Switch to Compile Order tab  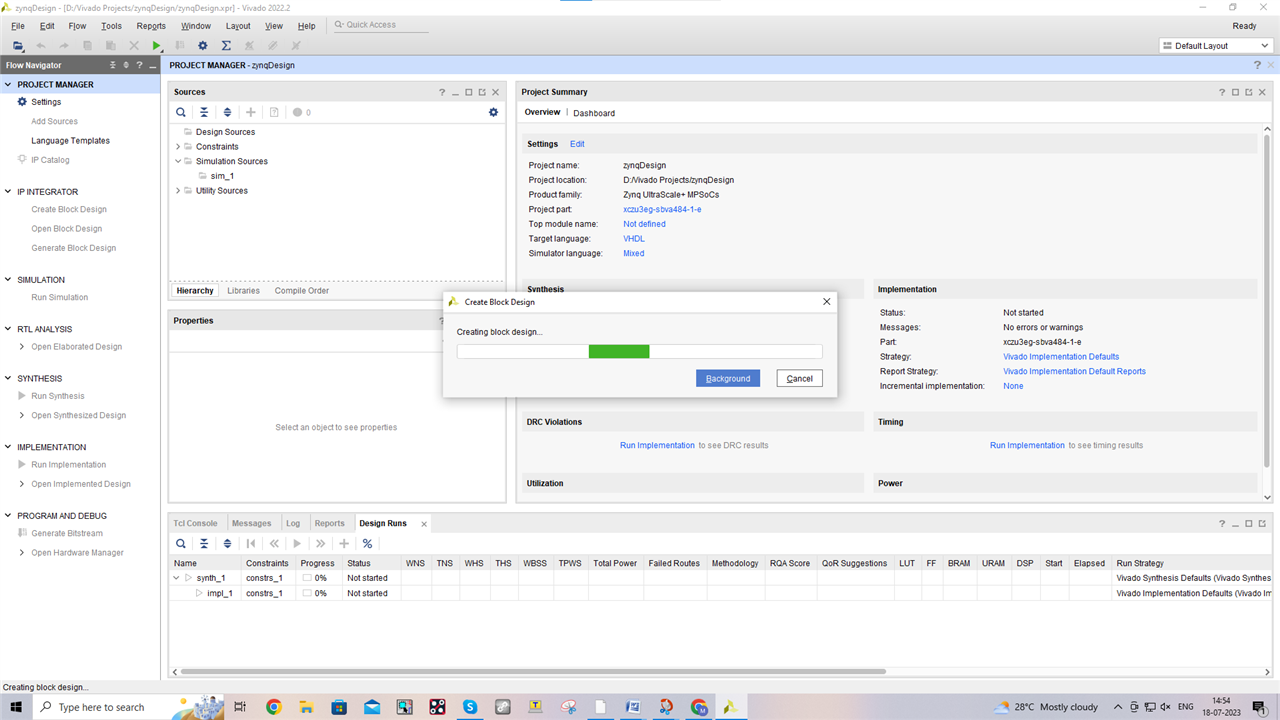[302, 291]
